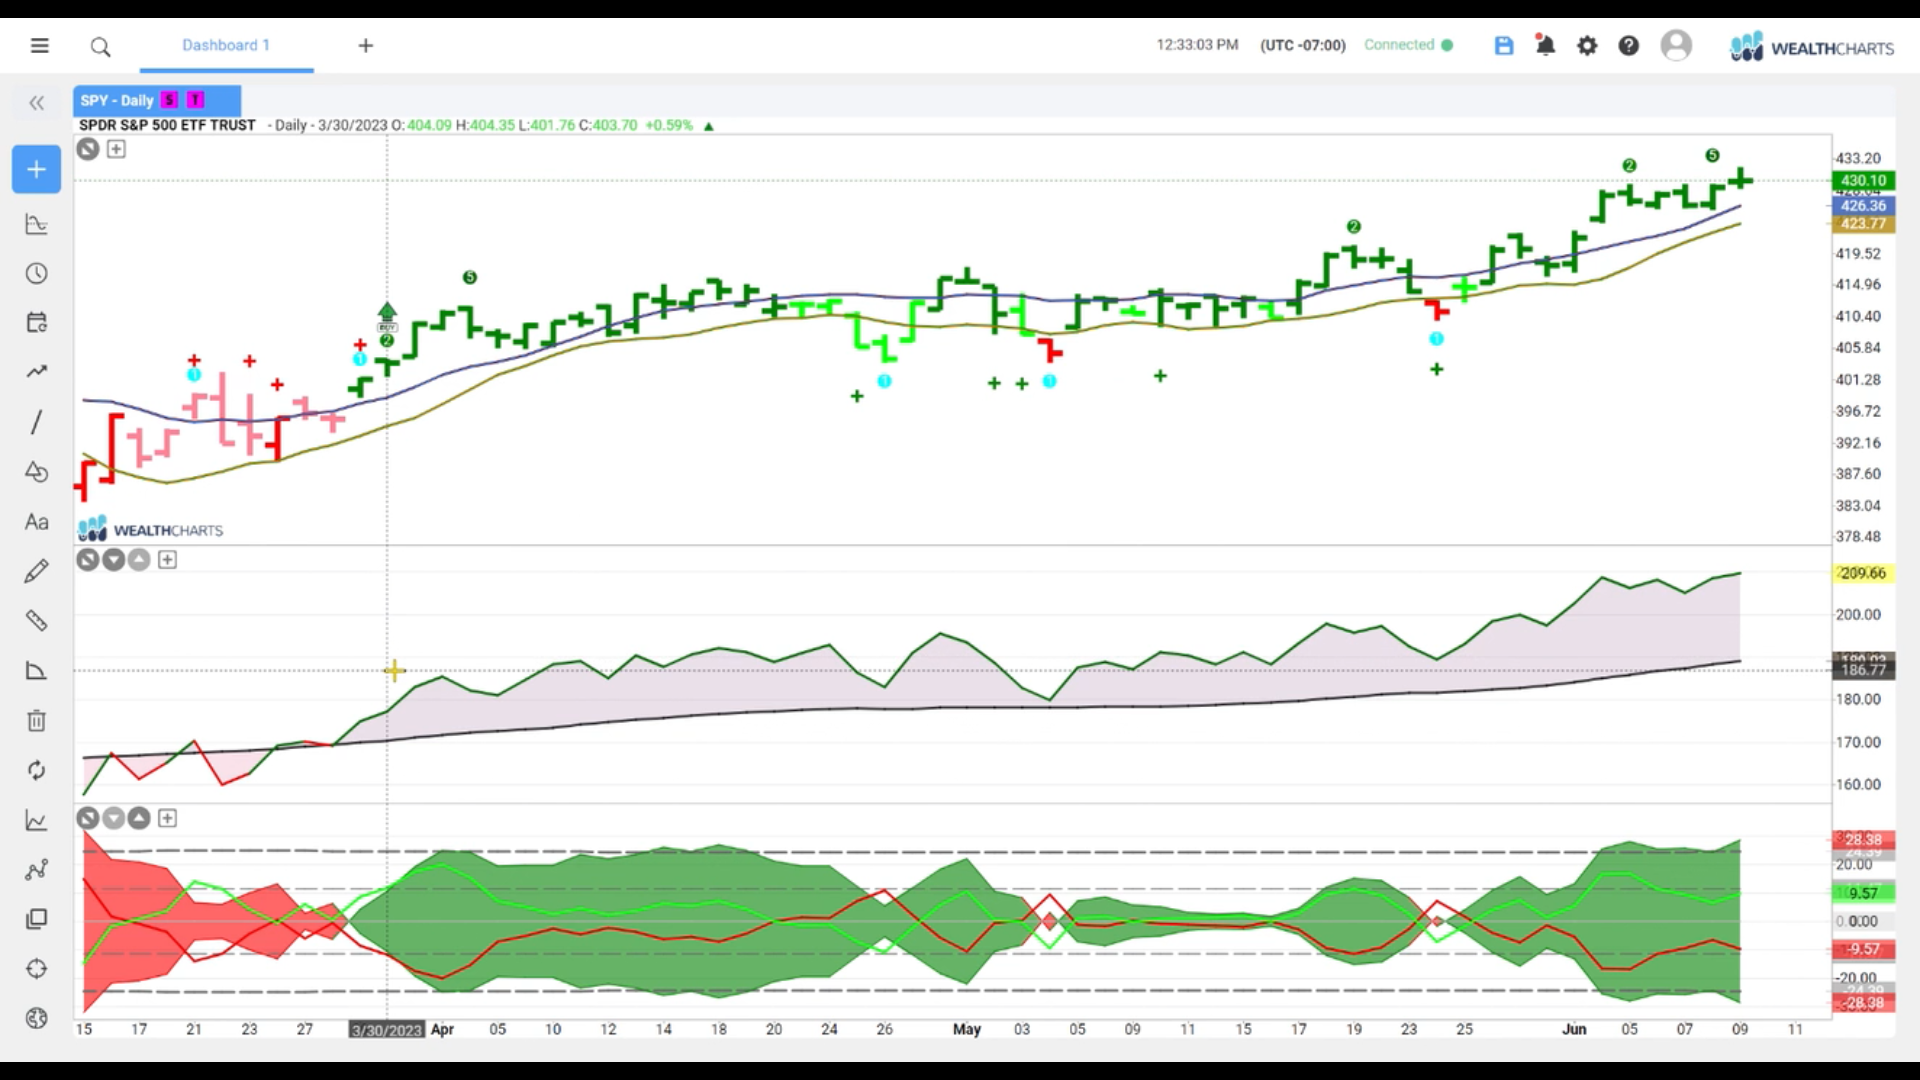The height and width of the screenshot is (1080, 1920).
Task: Collapse the left sidebar with double chevron
Action: [37, 103]
